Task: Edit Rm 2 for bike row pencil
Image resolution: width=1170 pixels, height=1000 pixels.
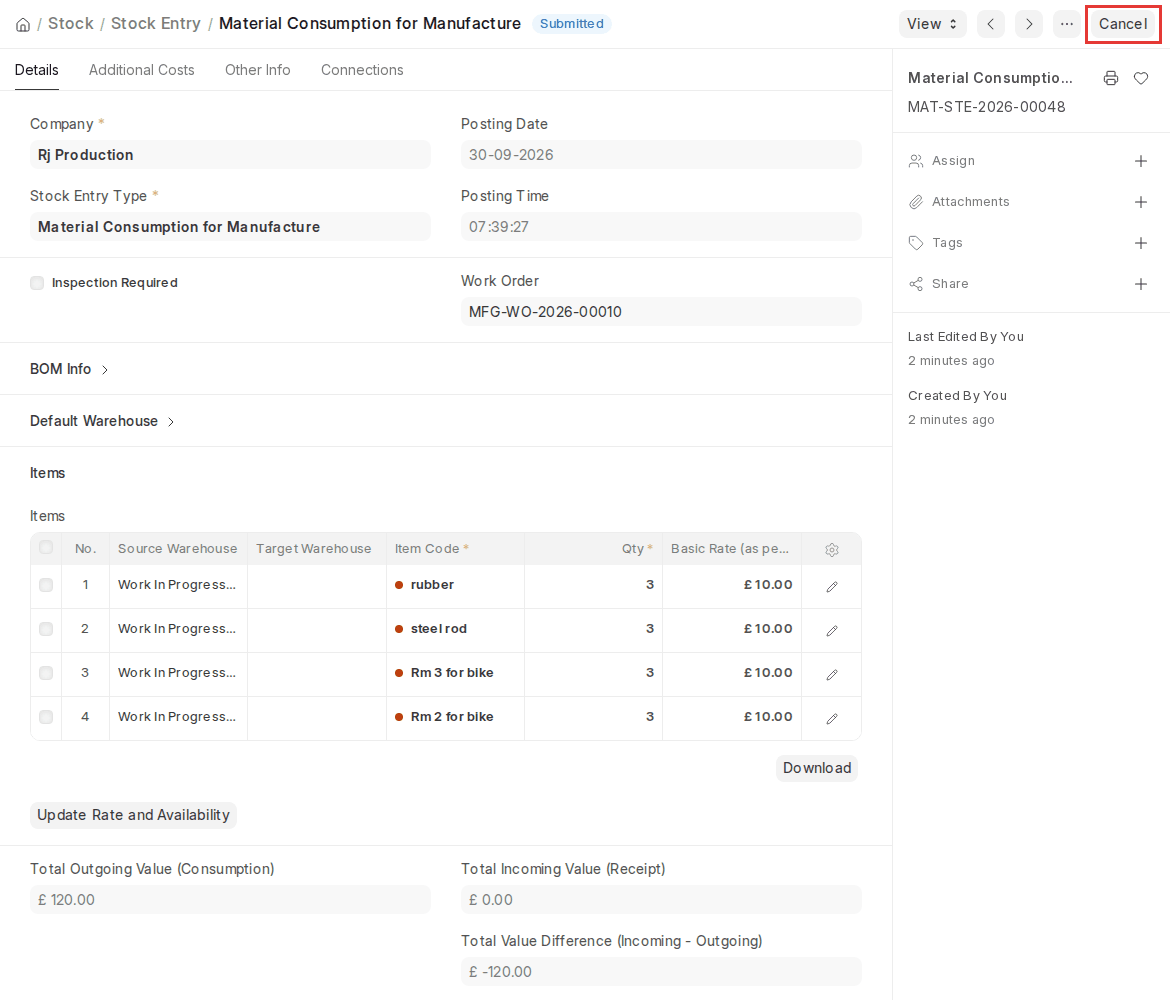Action: click(832, 719)
